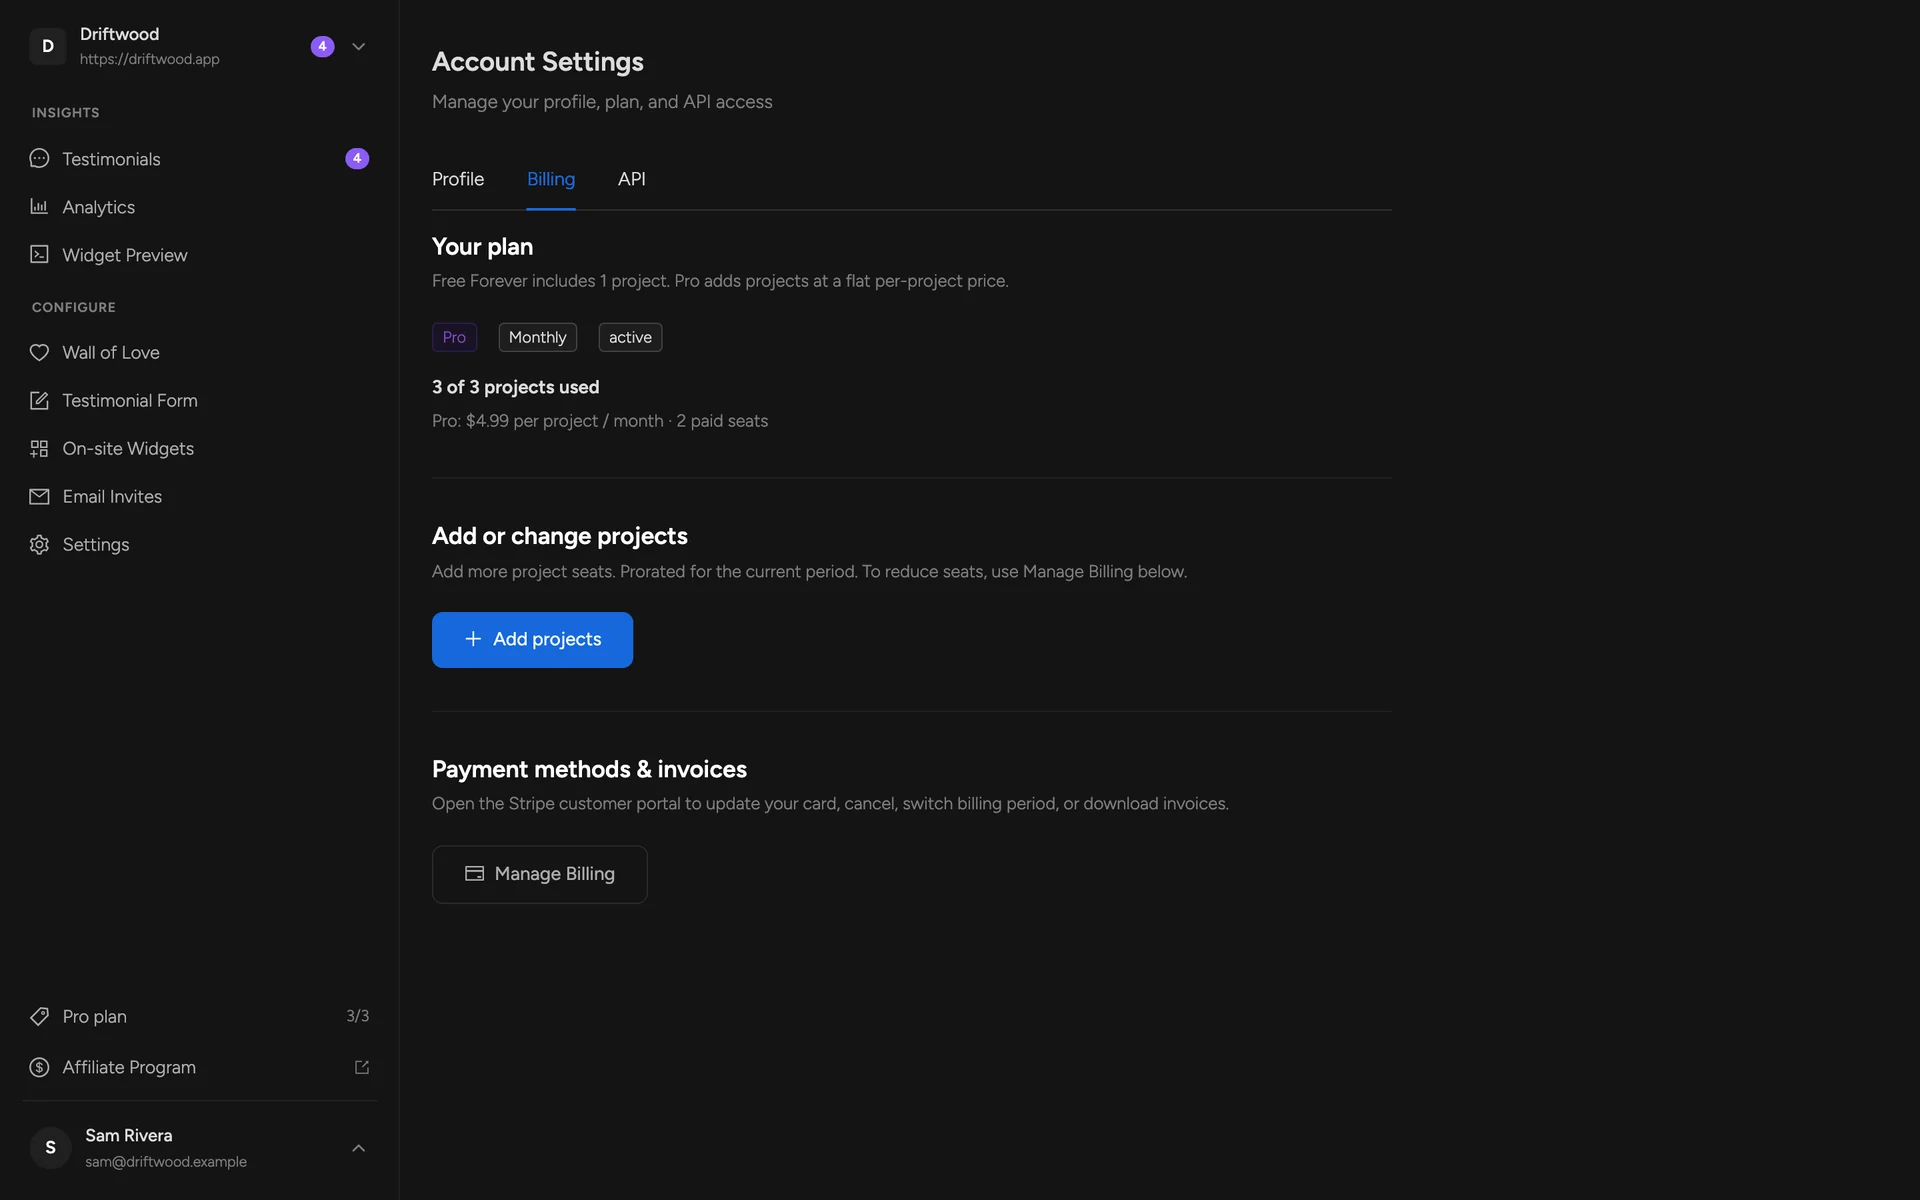Click the Add projects button
The image size is (1920, 1200).
tap(532, 639)
